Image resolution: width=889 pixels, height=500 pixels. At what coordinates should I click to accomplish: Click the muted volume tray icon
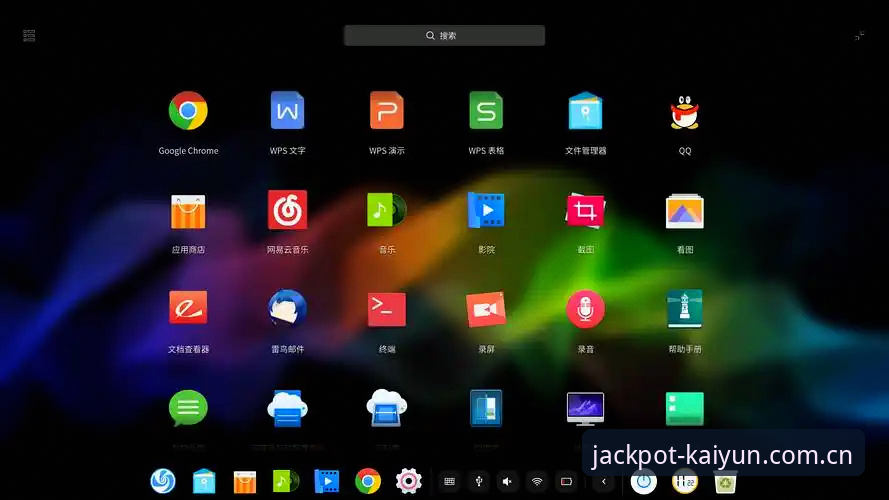tap(507, 481)
